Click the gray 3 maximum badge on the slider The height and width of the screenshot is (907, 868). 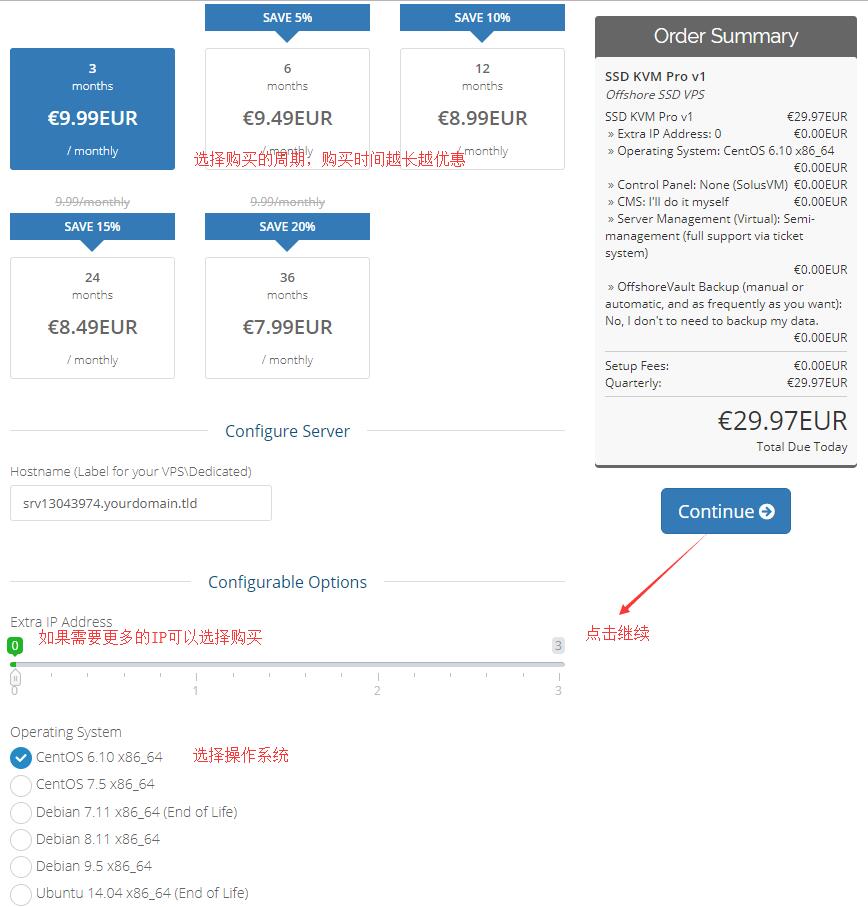[x=558, y=646]
